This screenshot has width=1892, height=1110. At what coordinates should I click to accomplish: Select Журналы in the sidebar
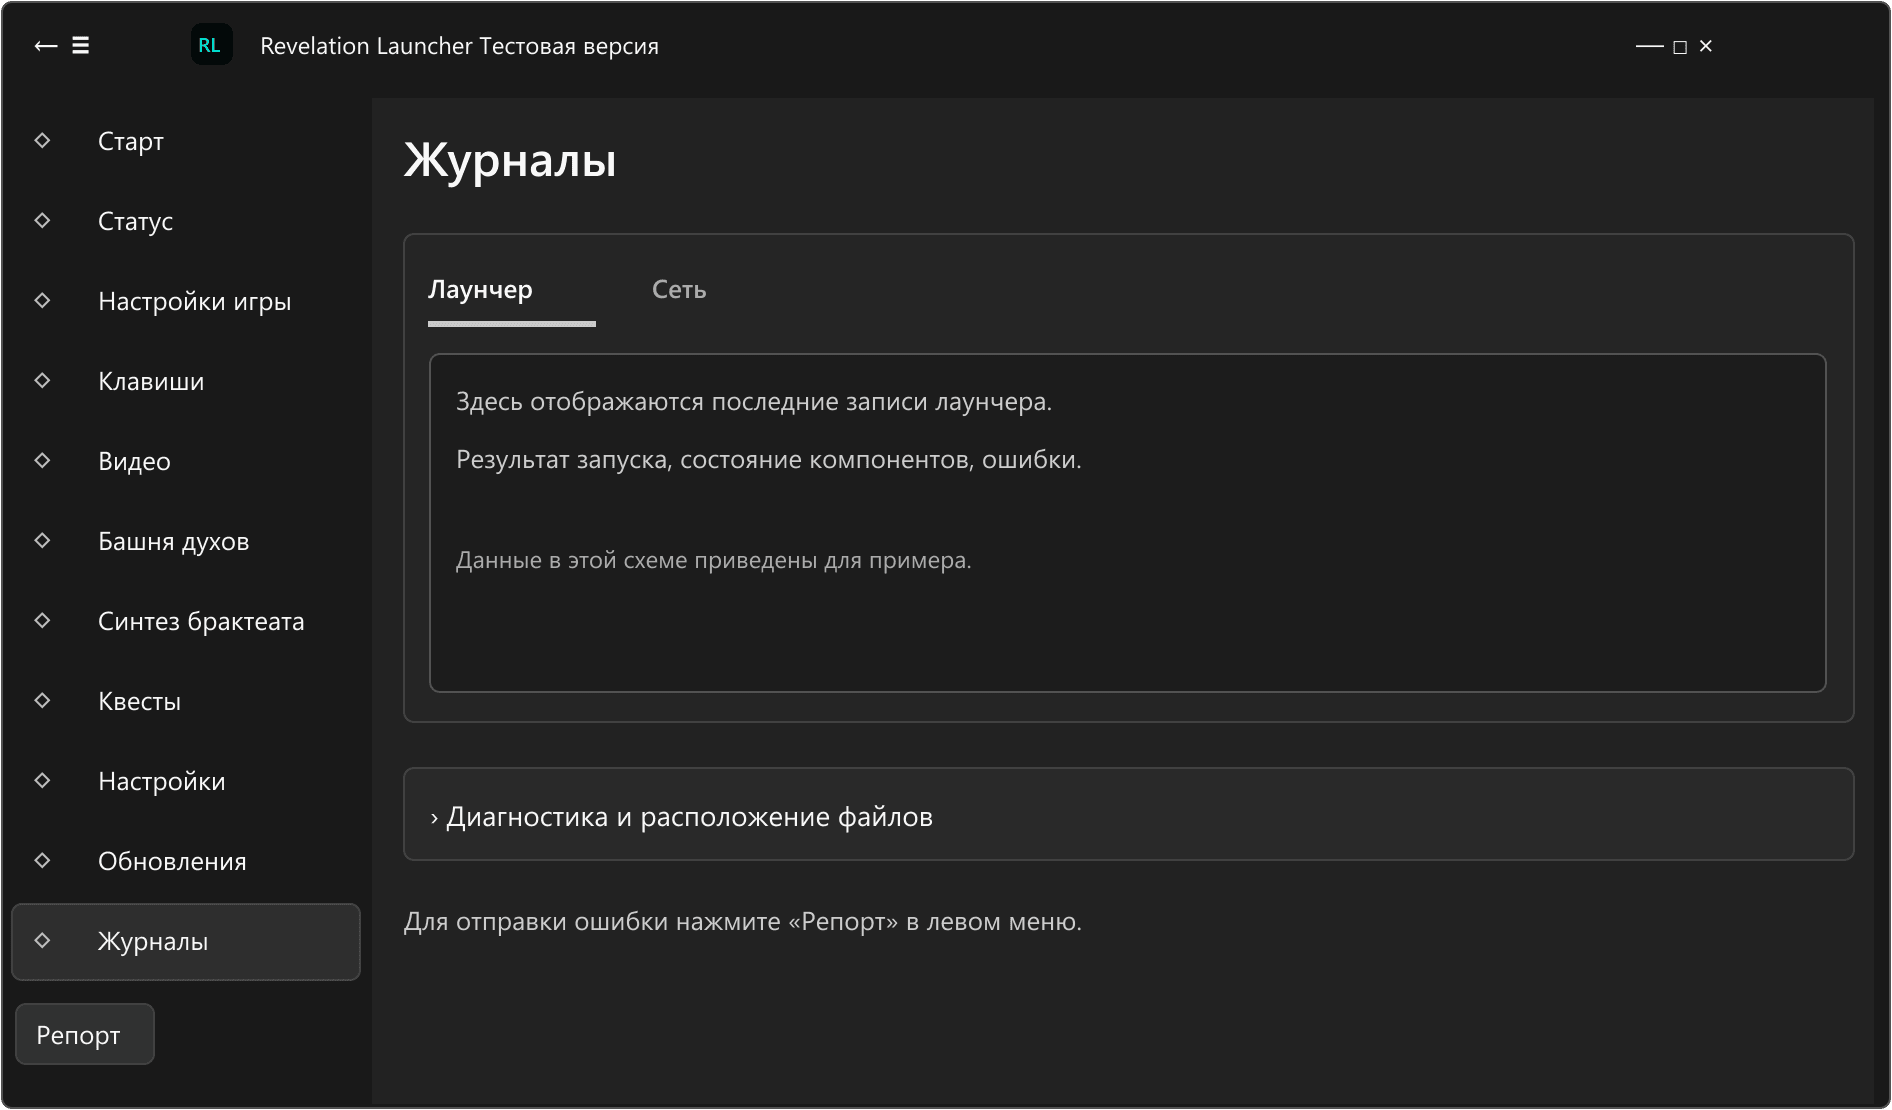[186, 942]
